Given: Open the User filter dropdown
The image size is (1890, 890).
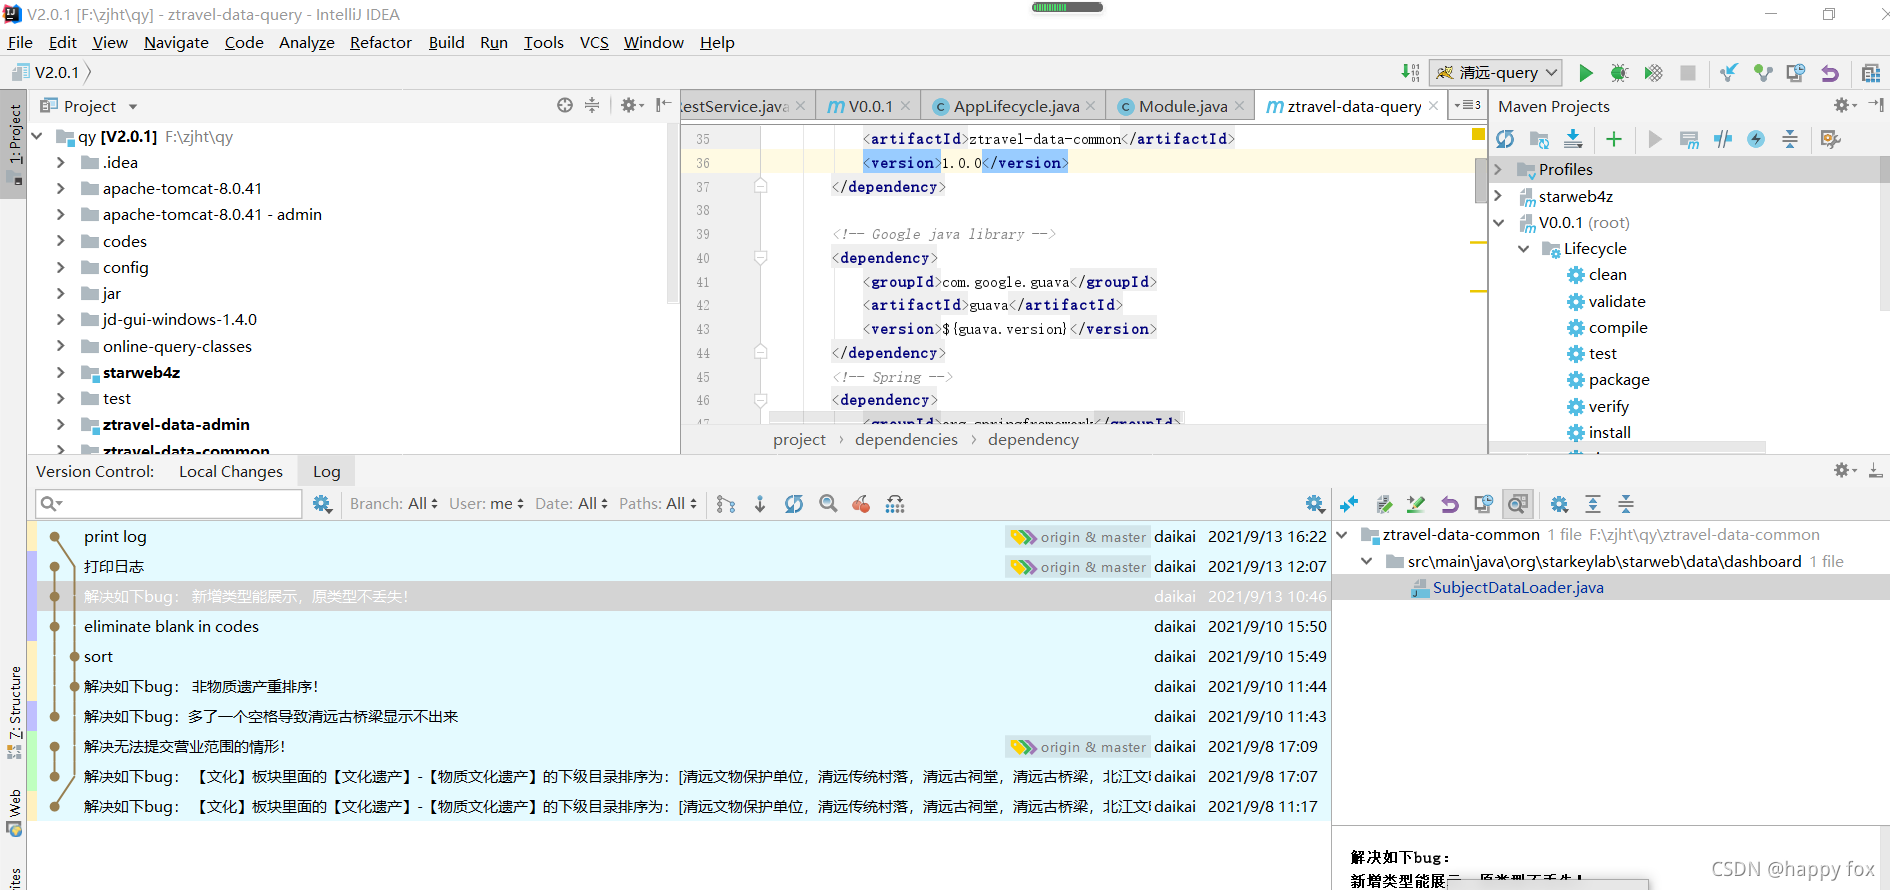Looking at the screenshot, I should tap(487, 504).
